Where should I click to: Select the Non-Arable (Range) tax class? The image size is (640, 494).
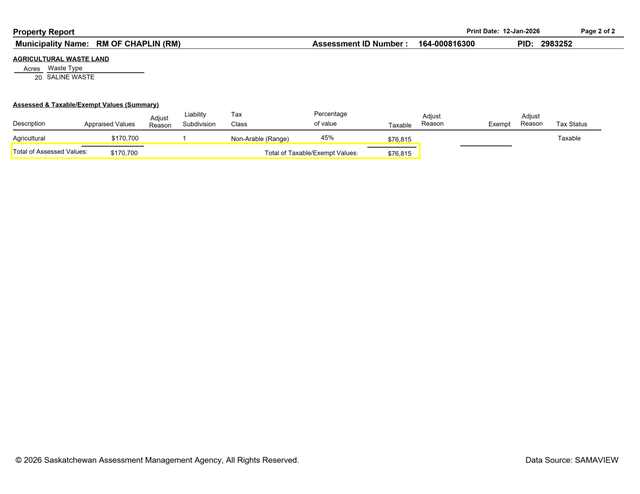(259, 139)
